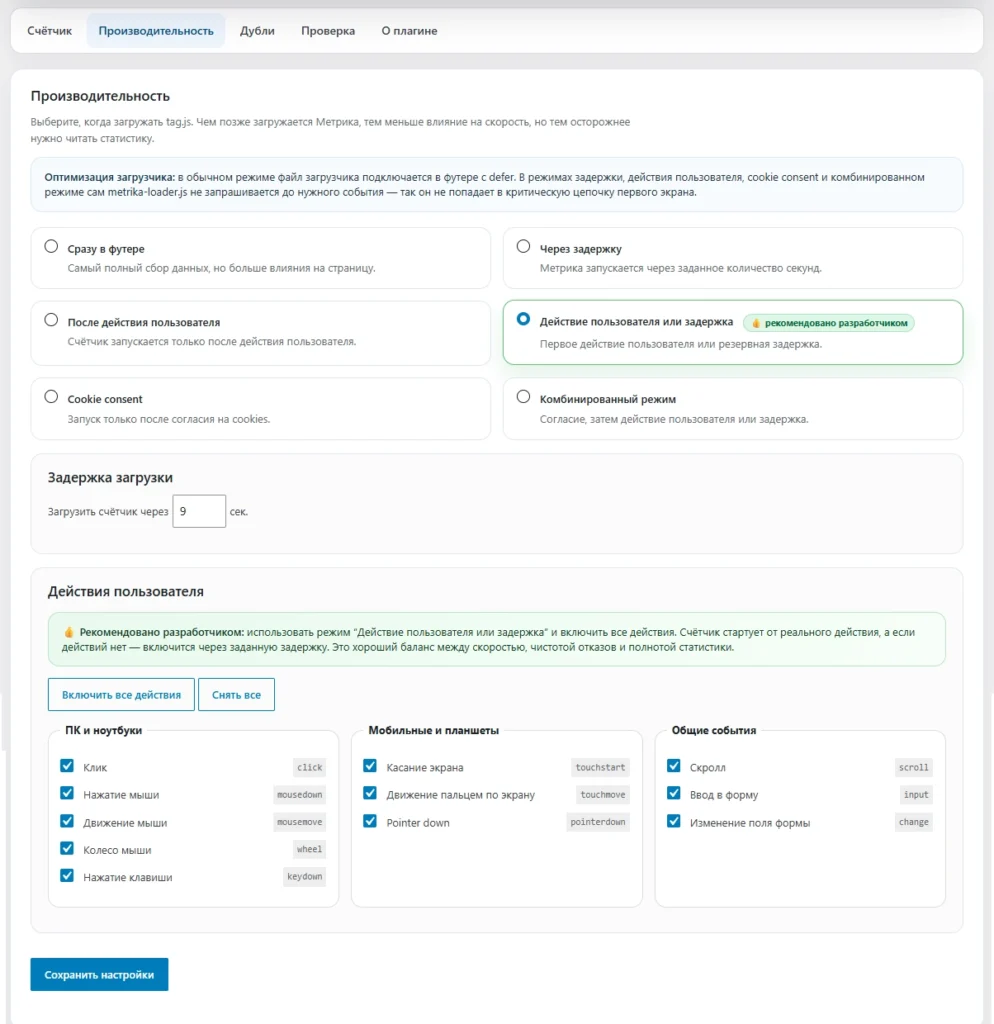The width and height of the screenshot is (994, 1024).
Task: Toggle Движение пальцем по экрану checkbox
Action: tap(370, 793)
